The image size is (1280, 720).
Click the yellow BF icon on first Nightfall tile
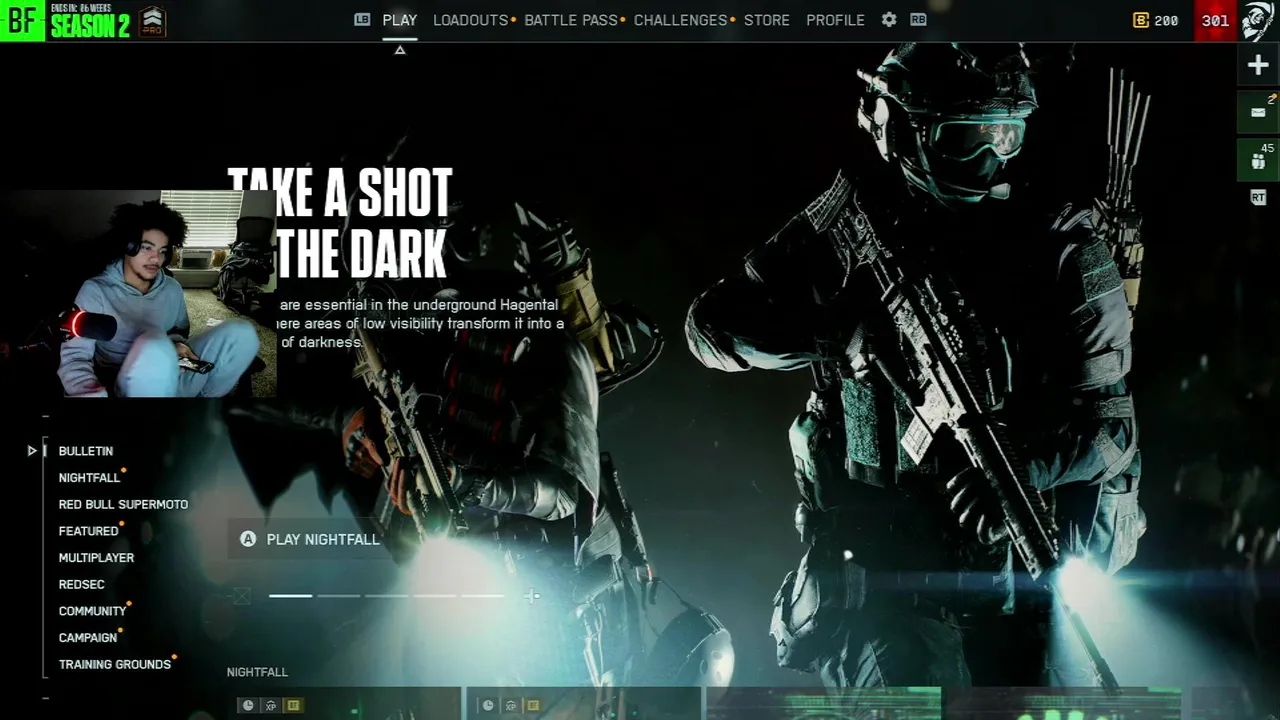[x=293, y=705]
